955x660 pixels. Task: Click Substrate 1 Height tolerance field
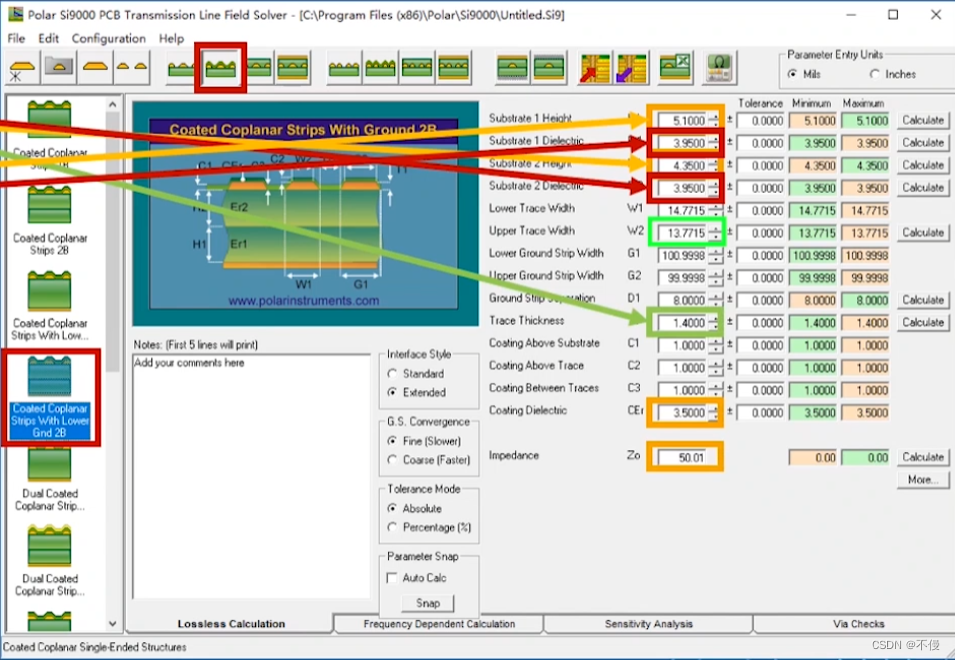[x=760, y=121]
